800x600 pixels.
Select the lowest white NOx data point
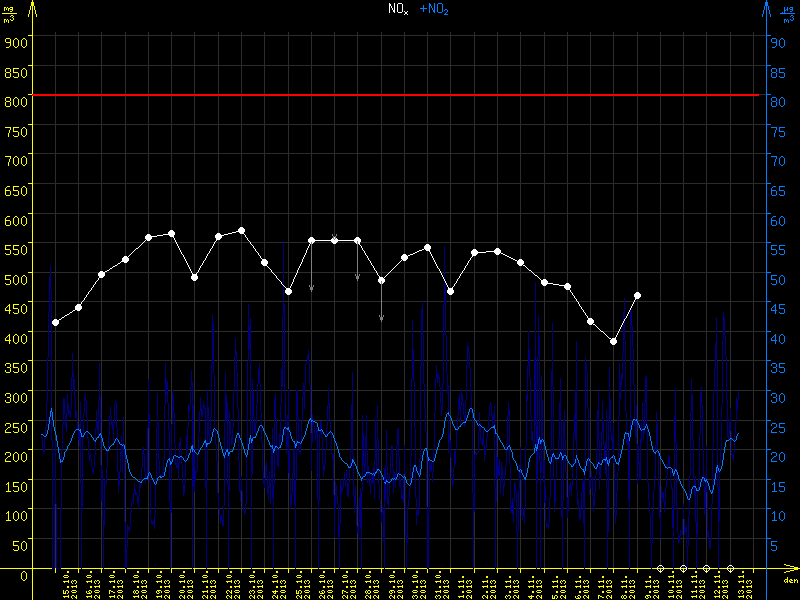[613, 341]
